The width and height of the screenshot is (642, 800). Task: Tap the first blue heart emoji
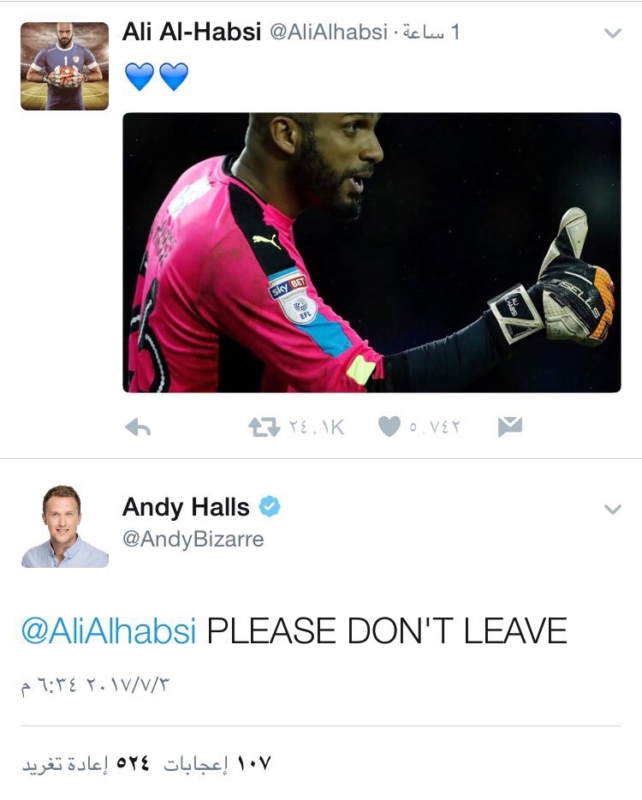(139, 77)
